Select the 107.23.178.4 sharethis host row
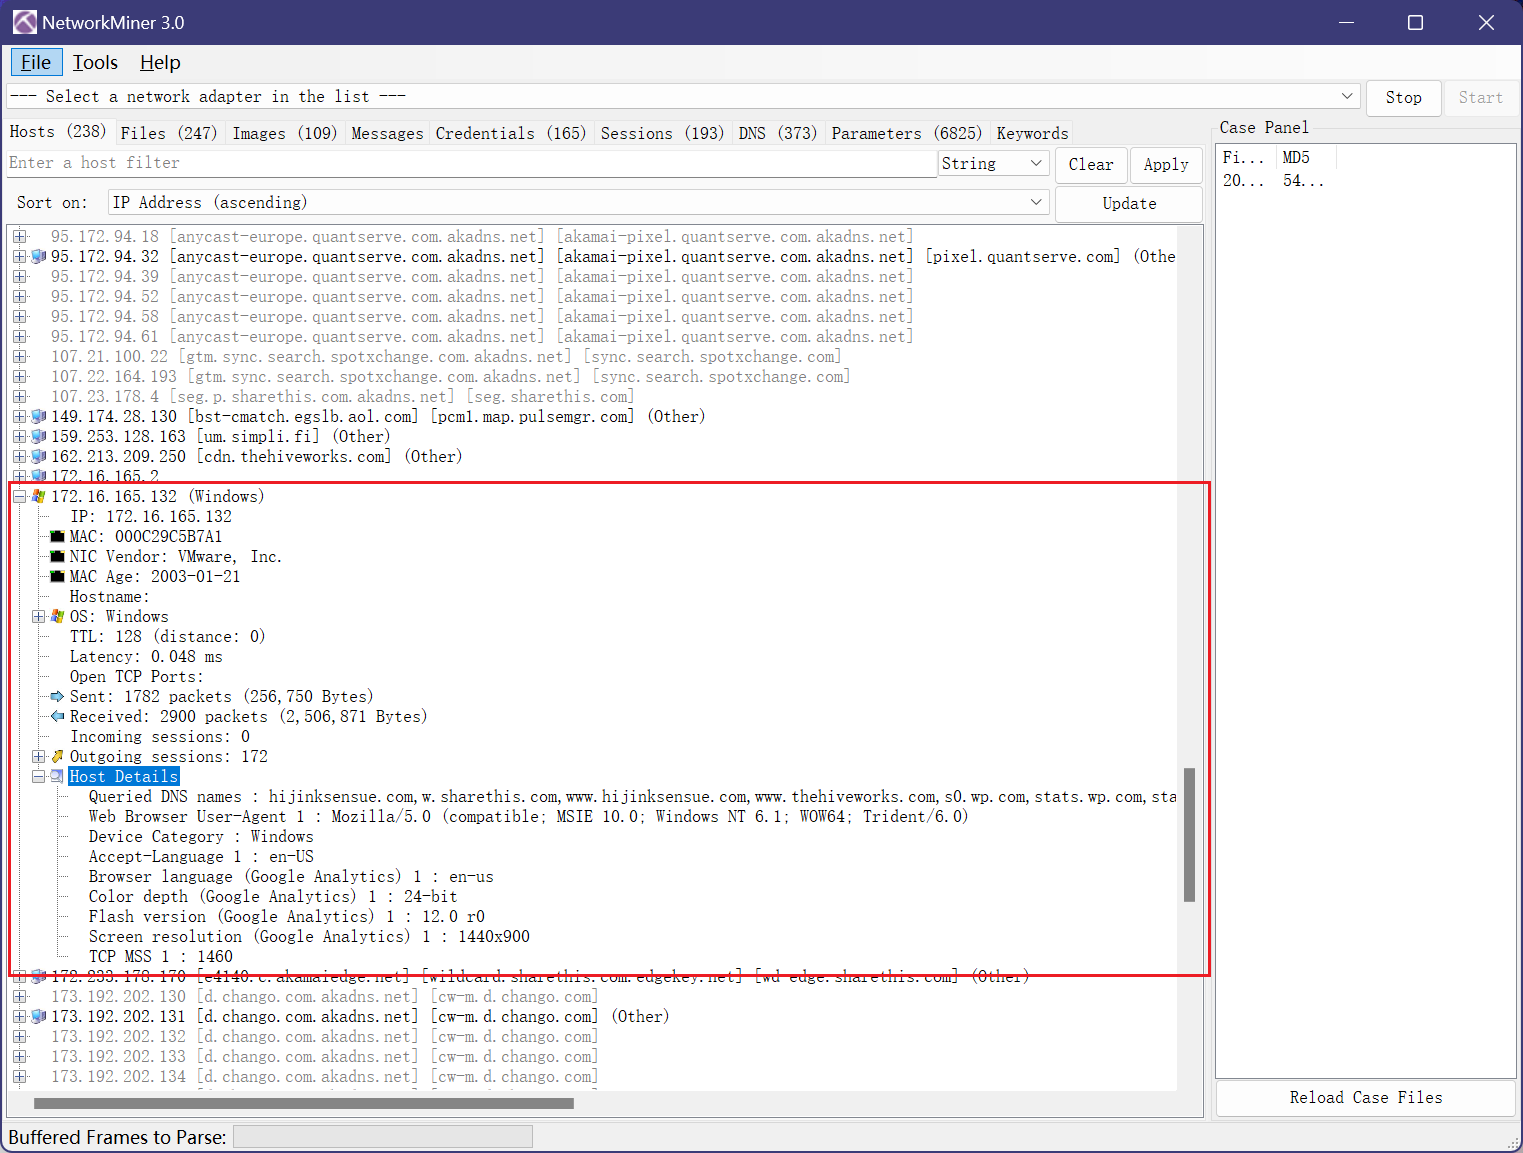Screen dimensions: 1523x1153 tap(342, 396)
